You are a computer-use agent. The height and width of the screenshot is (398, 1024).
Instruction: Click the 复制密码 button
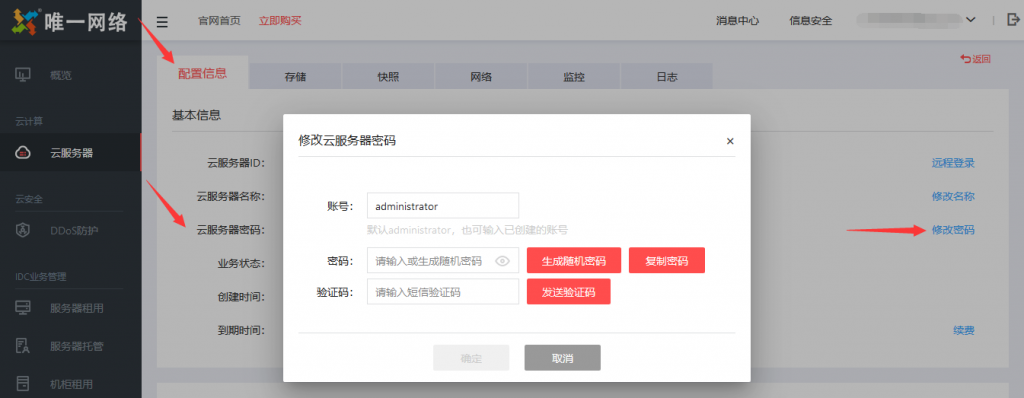click(x=667, y=260)
